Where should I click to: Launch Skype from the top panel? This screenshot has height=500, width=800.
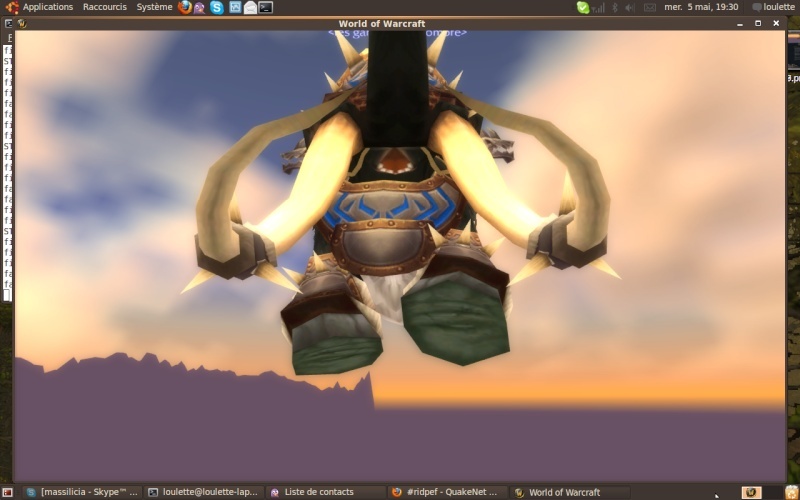pos(217,8)
